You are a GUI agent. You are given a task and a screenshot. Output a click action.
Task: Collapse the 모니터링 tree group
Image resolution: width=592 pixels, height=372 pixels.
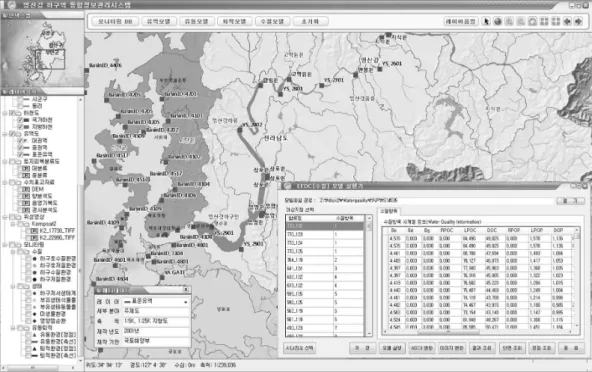pyautogui.click(x=5, y=245)
